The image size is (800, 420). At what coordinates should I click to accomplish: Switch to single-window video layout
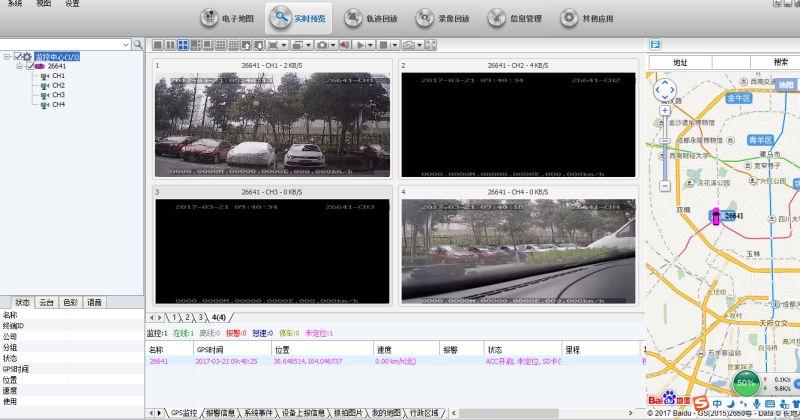coord(158,45)
